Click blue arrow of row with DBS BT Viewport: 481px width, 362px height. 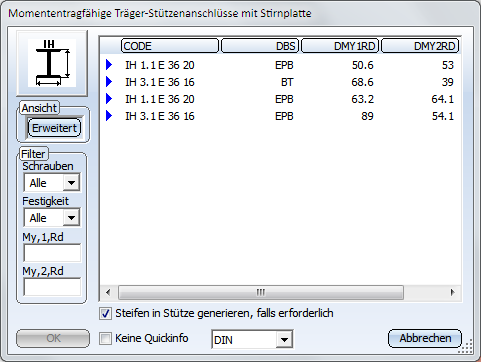pos(109,82)
